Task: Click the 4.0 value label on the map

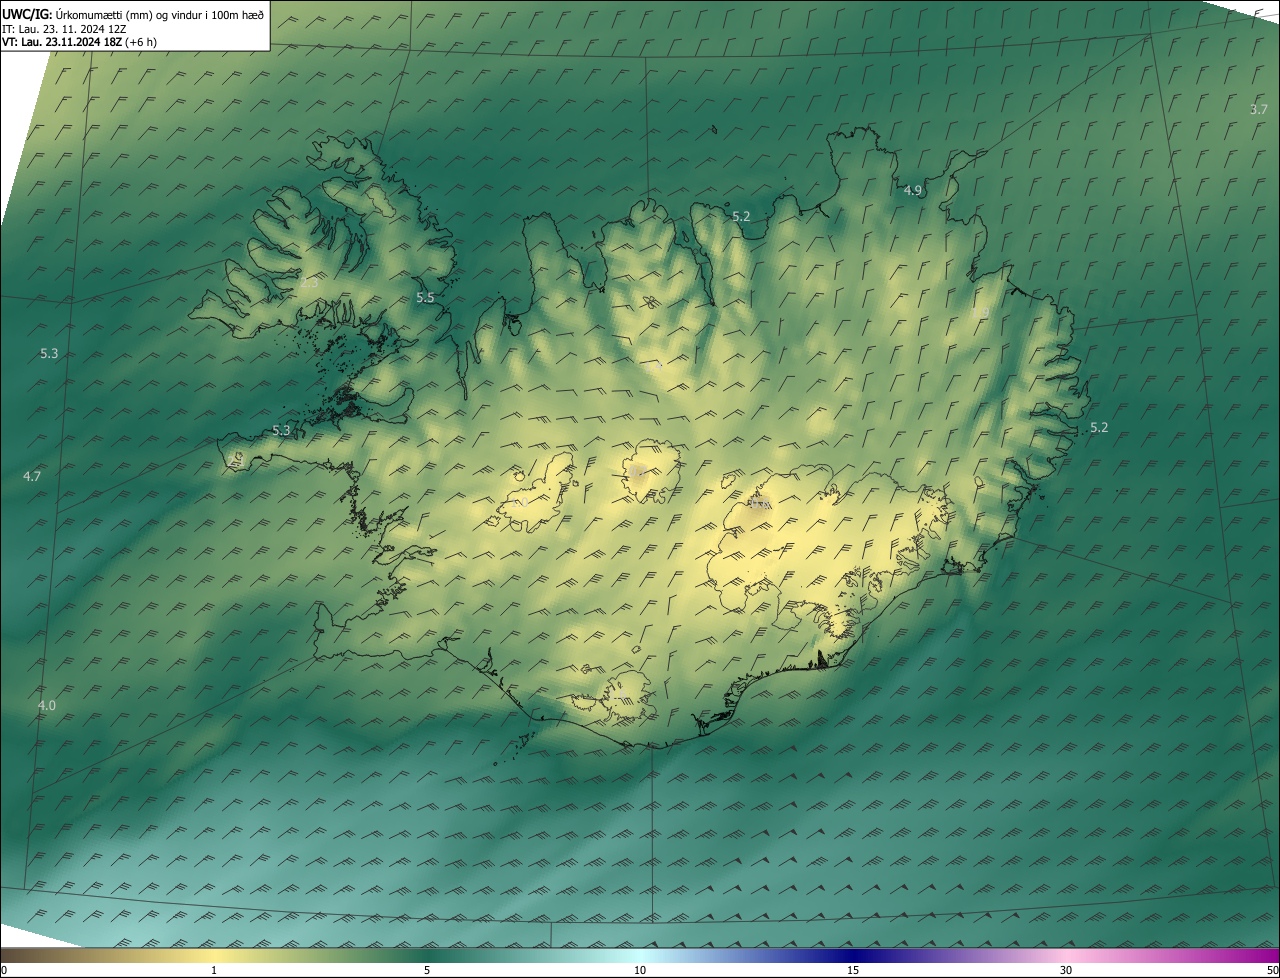Action: click(x=47, y=705)
